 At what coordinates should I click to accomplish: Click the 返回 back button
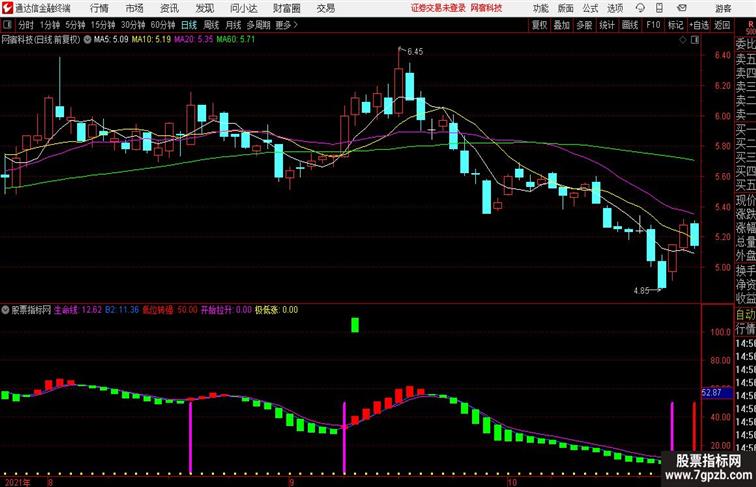[x=722, y=25]
